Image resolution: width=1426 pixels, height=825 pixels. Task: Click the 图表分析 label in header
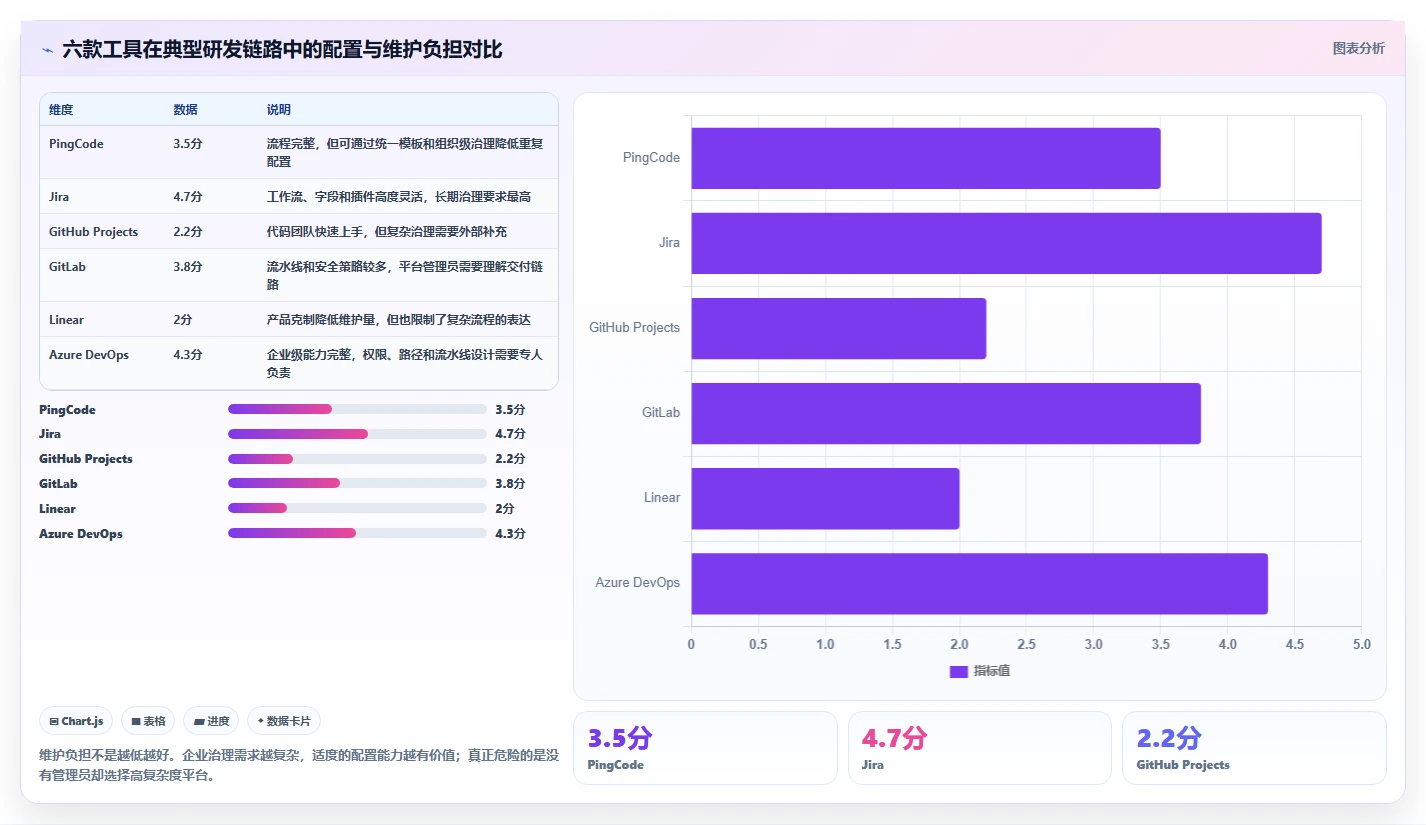pos(1359,48)
